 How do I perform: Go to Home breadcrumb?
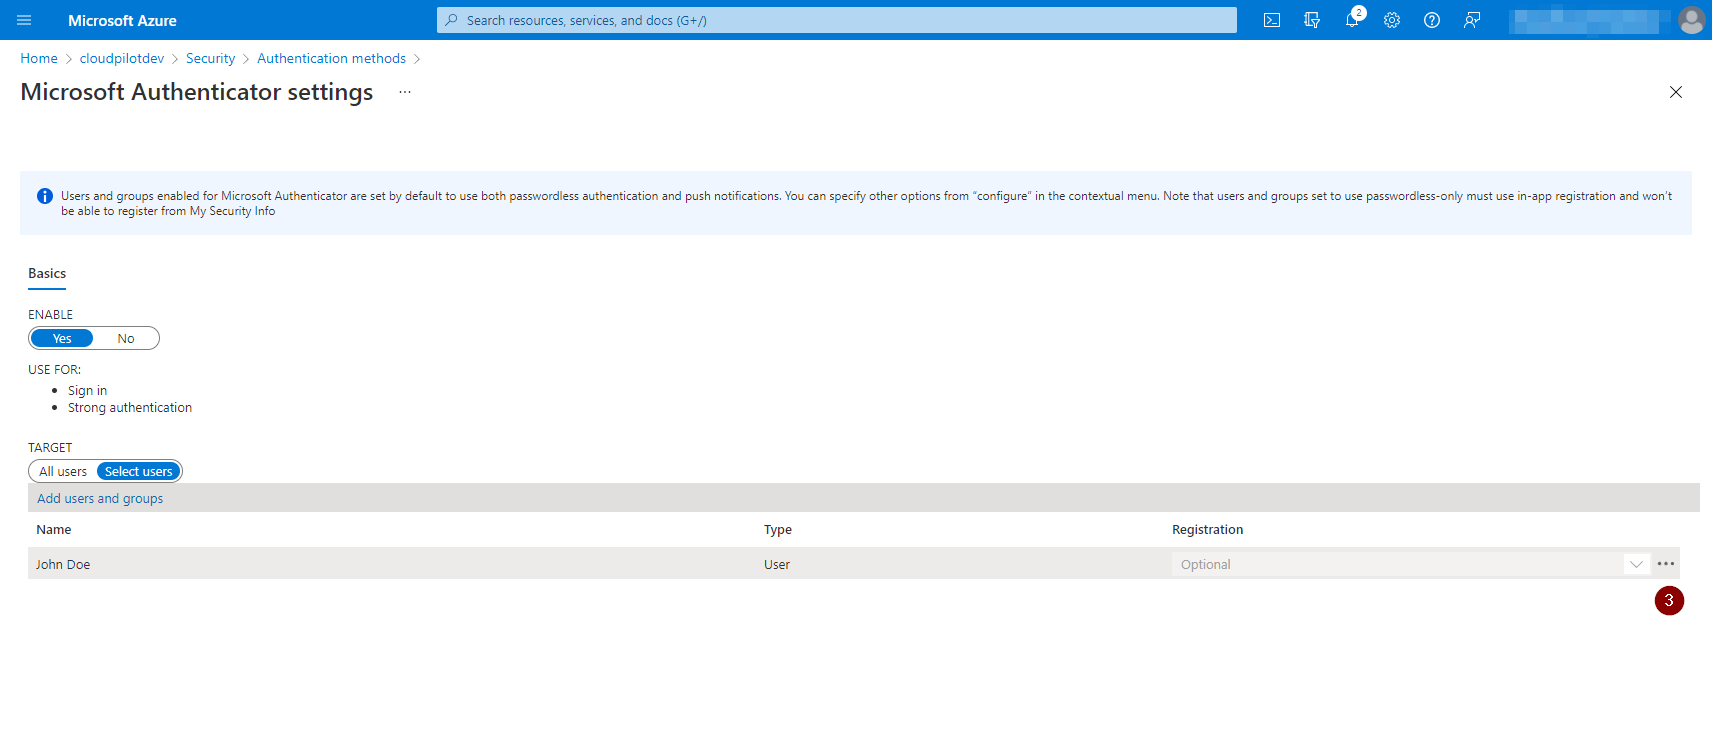(x=39, y=58)
